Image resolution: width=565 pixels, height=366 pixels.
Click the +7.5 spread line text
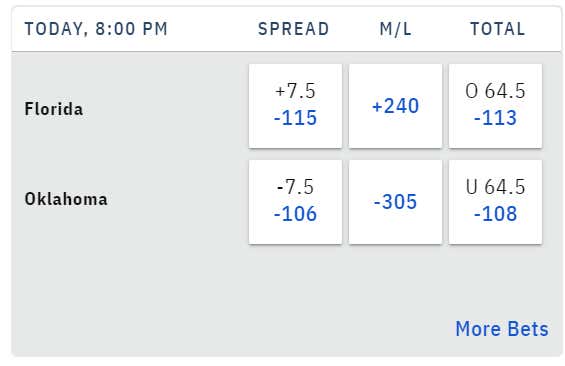click(295, 91)
